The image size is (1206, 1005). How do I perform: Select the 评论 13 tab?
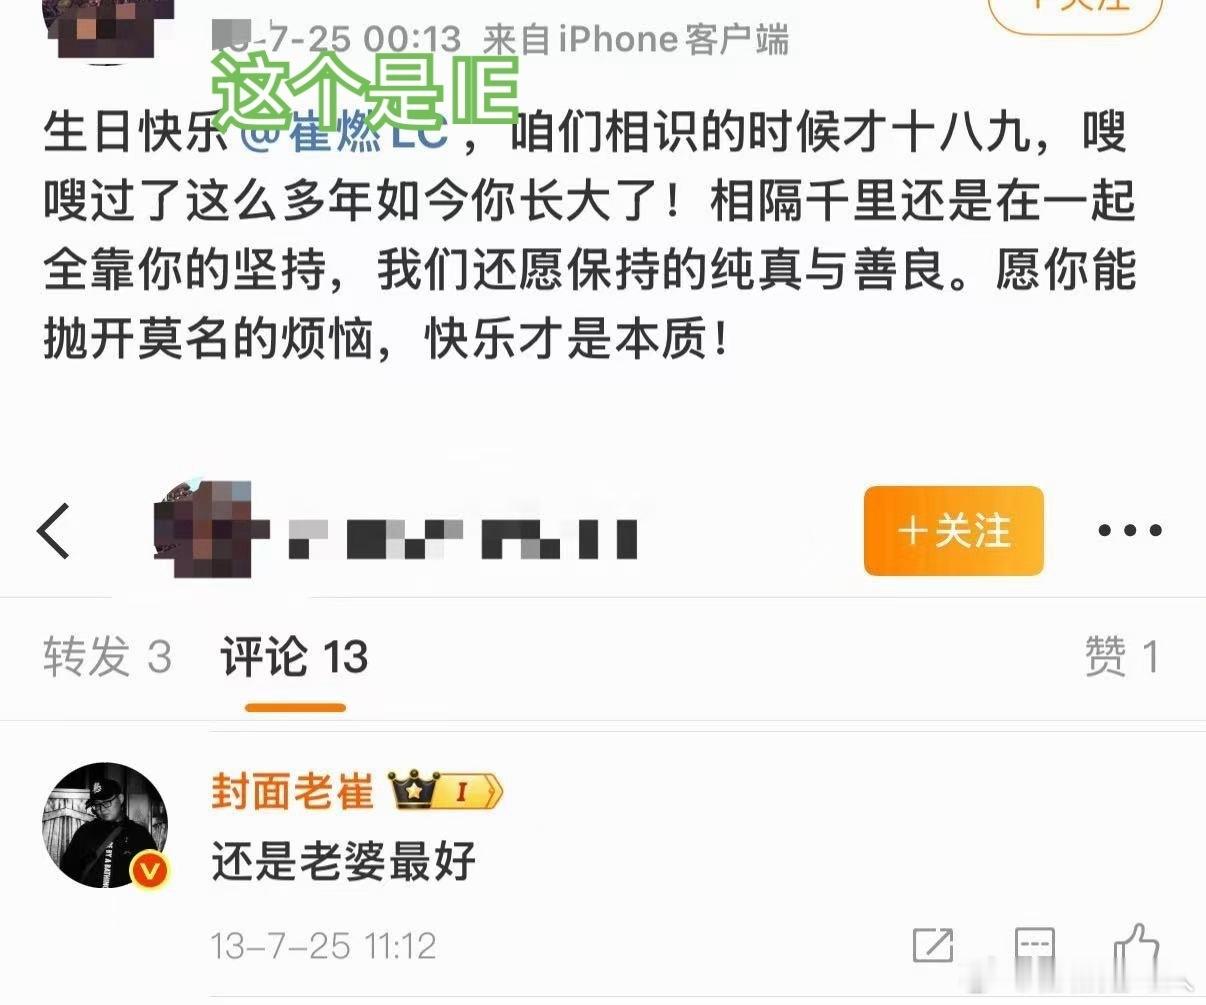click(295, 658)
